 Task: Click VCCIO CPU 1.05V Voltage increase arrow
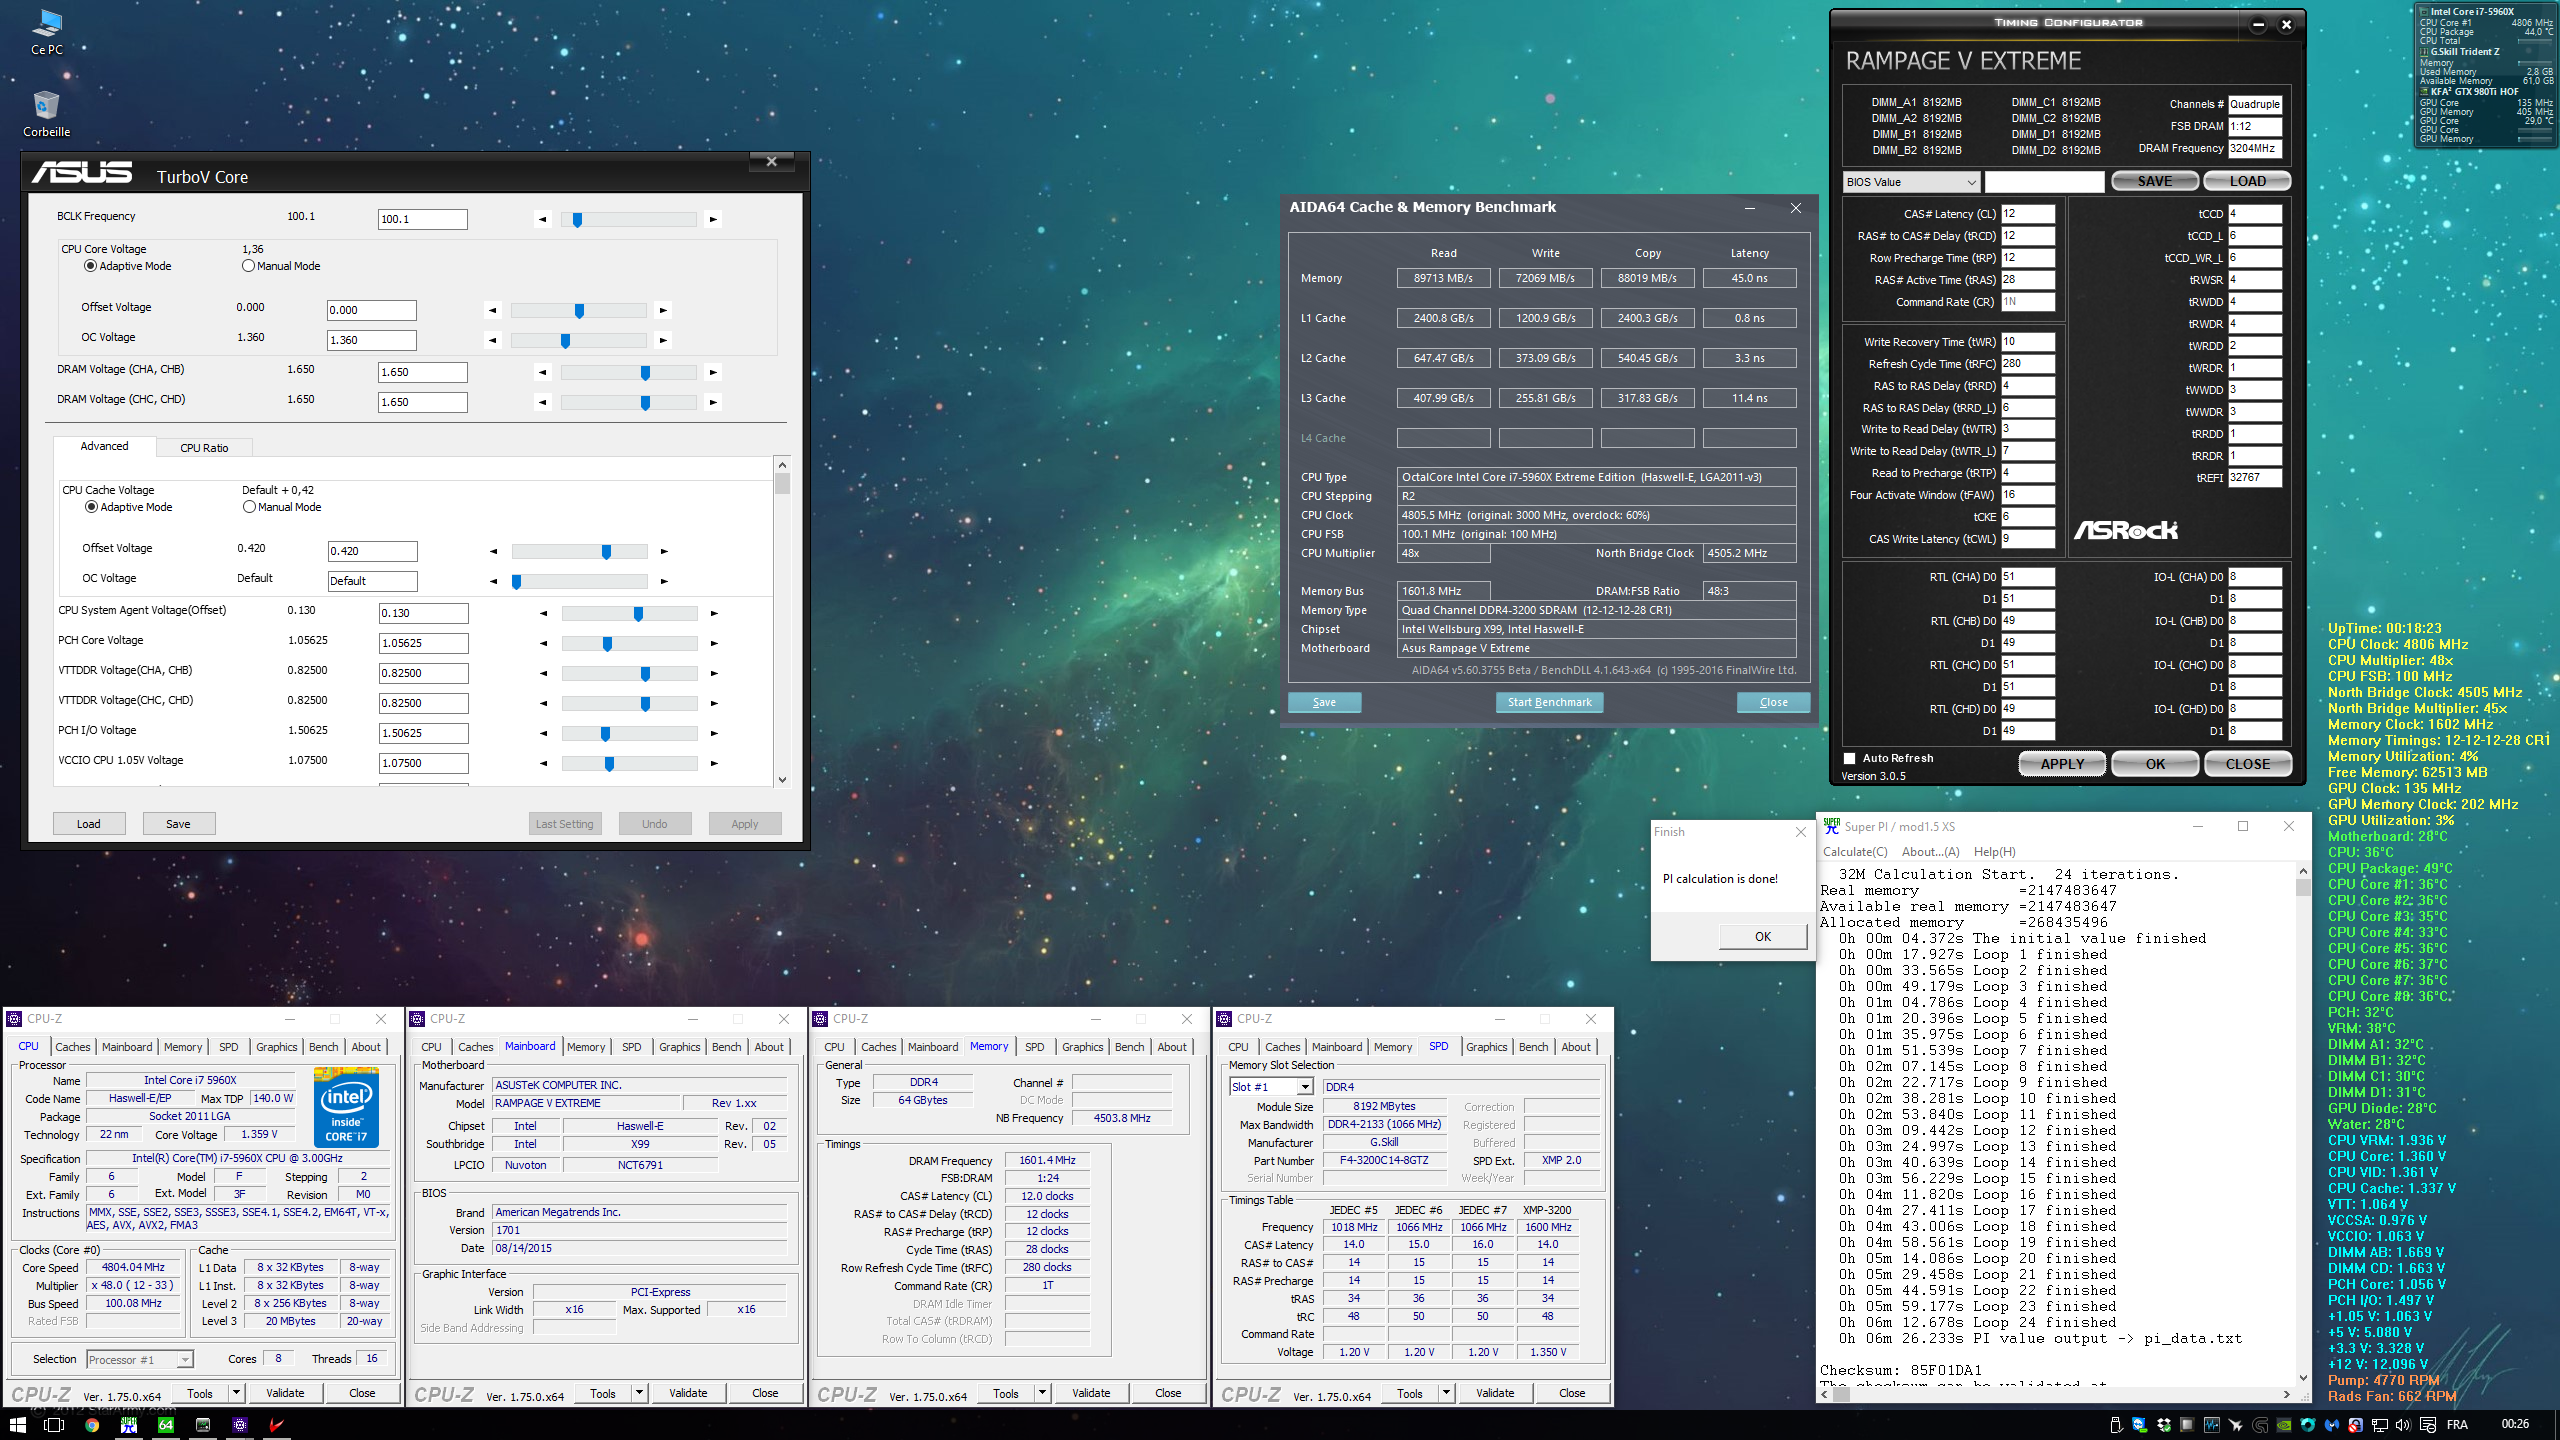[714, 763]
